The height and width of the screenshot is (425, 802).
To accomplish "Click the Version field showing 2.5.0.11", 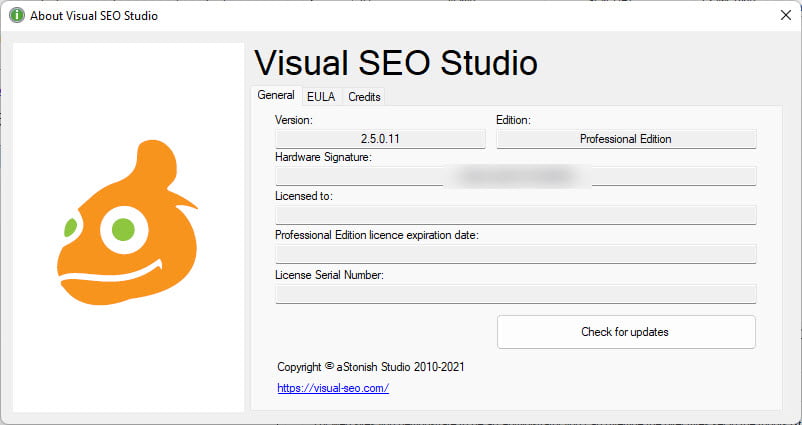I will click(x=380, y=139).
